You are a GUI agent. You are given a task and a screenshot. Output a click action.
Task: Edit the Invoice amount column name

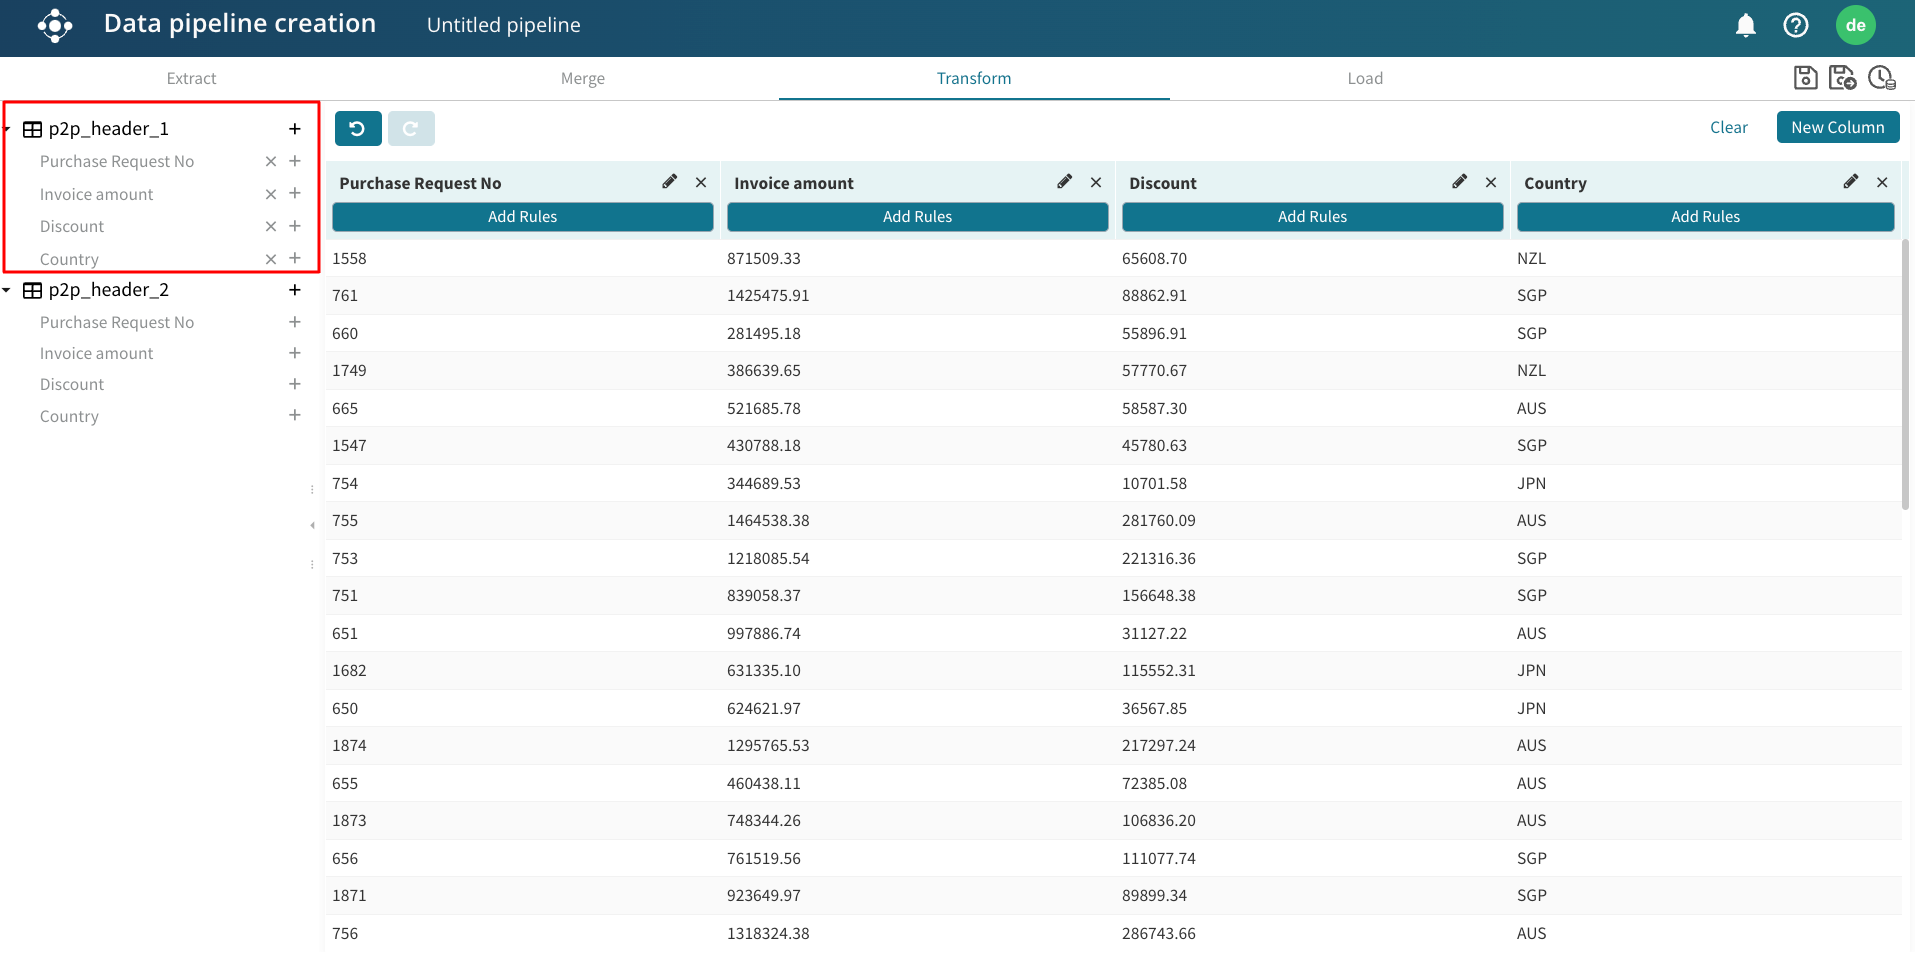click(1064, 182)
